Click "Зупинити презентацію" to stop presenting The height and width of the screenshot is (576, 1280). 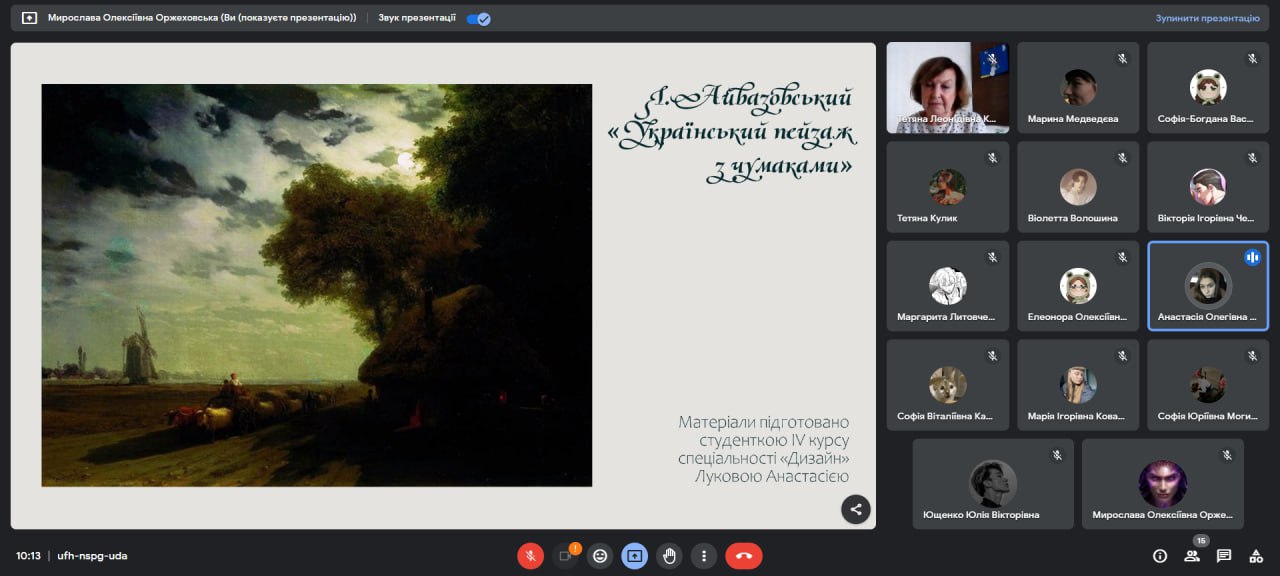1207,18
